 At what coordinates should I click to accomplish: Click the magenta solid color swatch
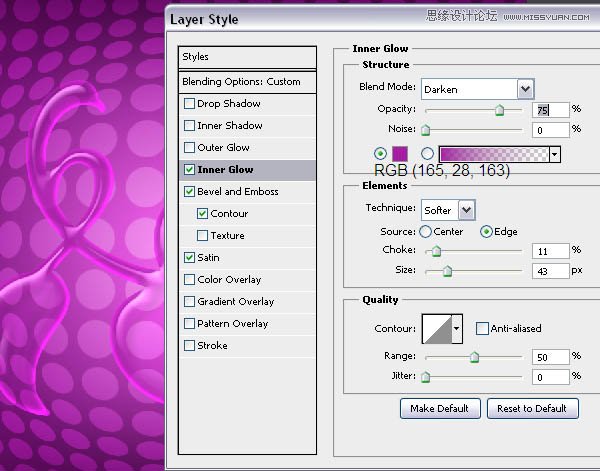point(400,154)
